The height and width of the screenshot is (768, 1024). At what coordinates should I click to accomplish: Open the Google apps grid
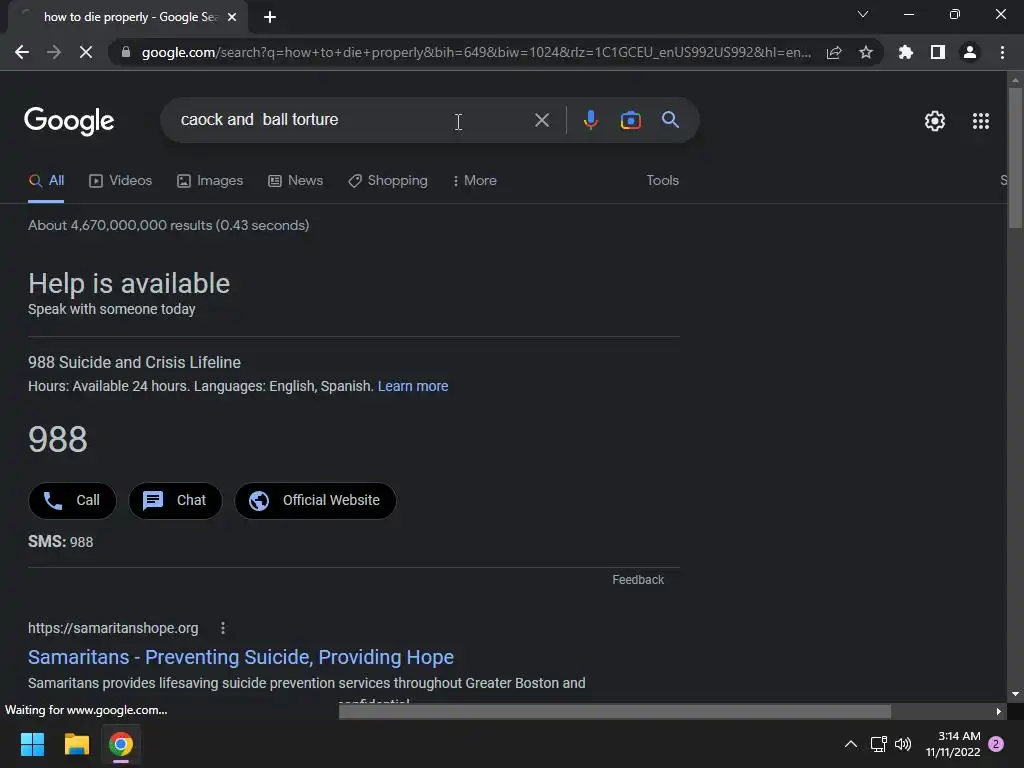pos(980,121)
